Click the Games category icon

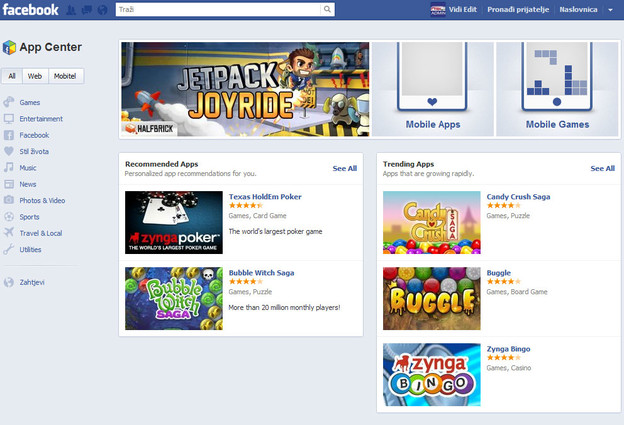click(x=9, y=102)
